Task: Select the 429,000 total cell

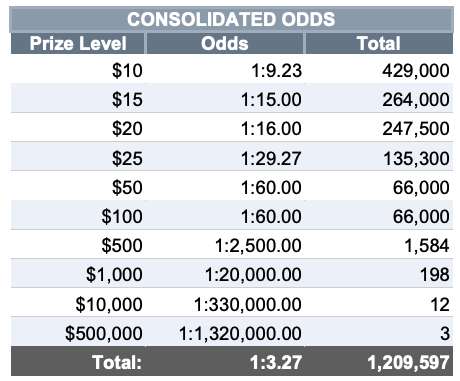Action: pyautogui.click(x=379, y=71)
